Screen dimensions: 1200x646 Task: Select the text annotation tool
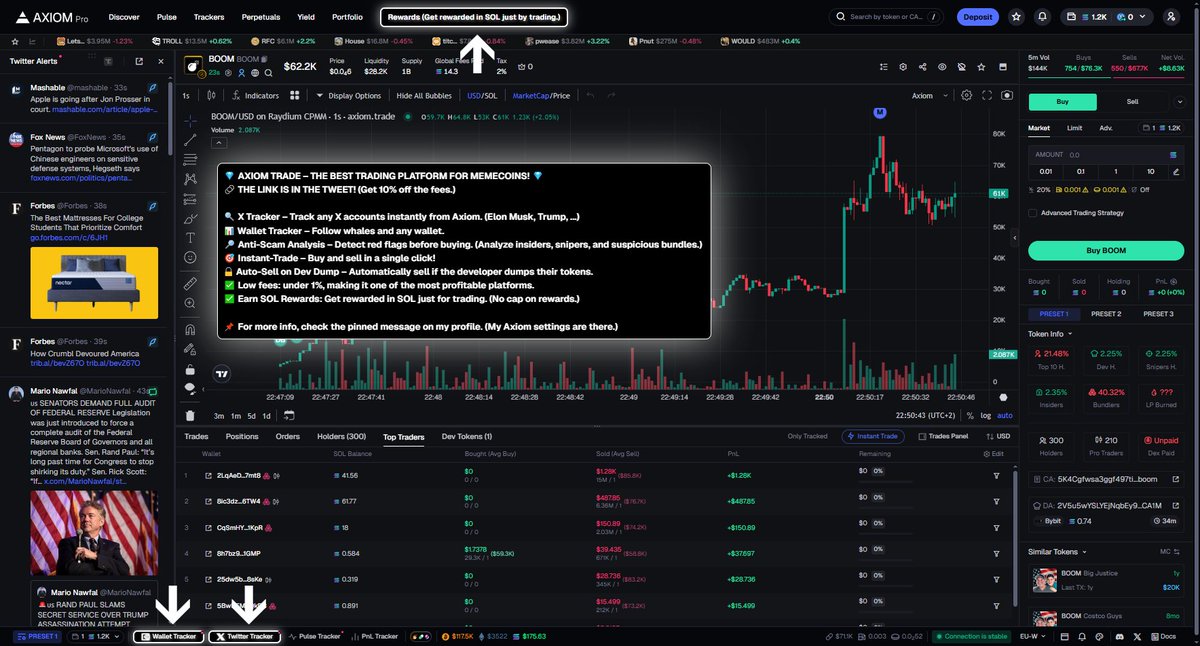(x=190, y=238)
